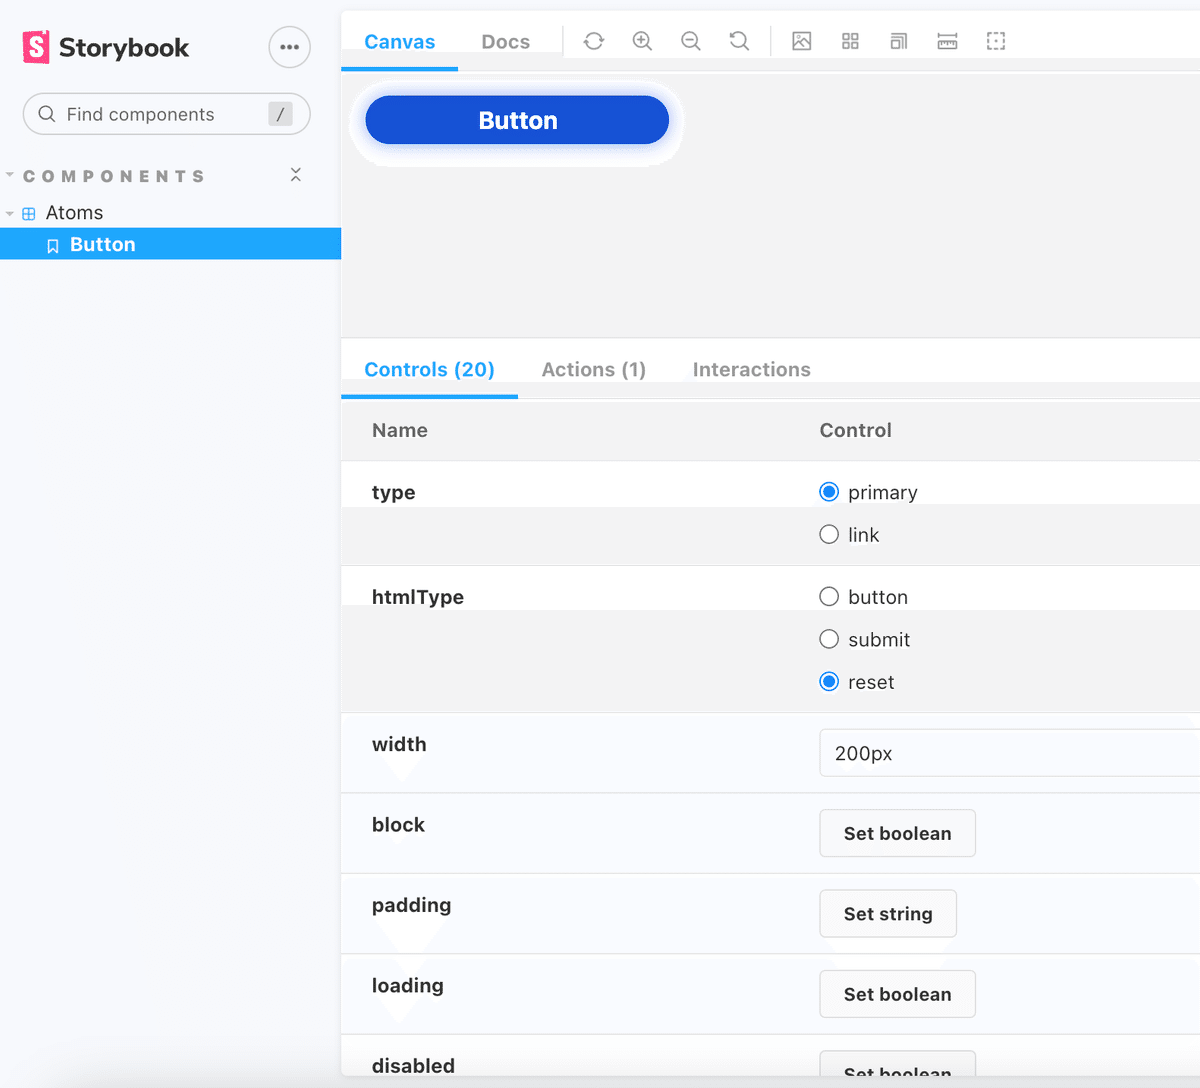Zoom out on the canvas
The image size is (1200, 1088).
pyautogui.click(x=691, y=41)
